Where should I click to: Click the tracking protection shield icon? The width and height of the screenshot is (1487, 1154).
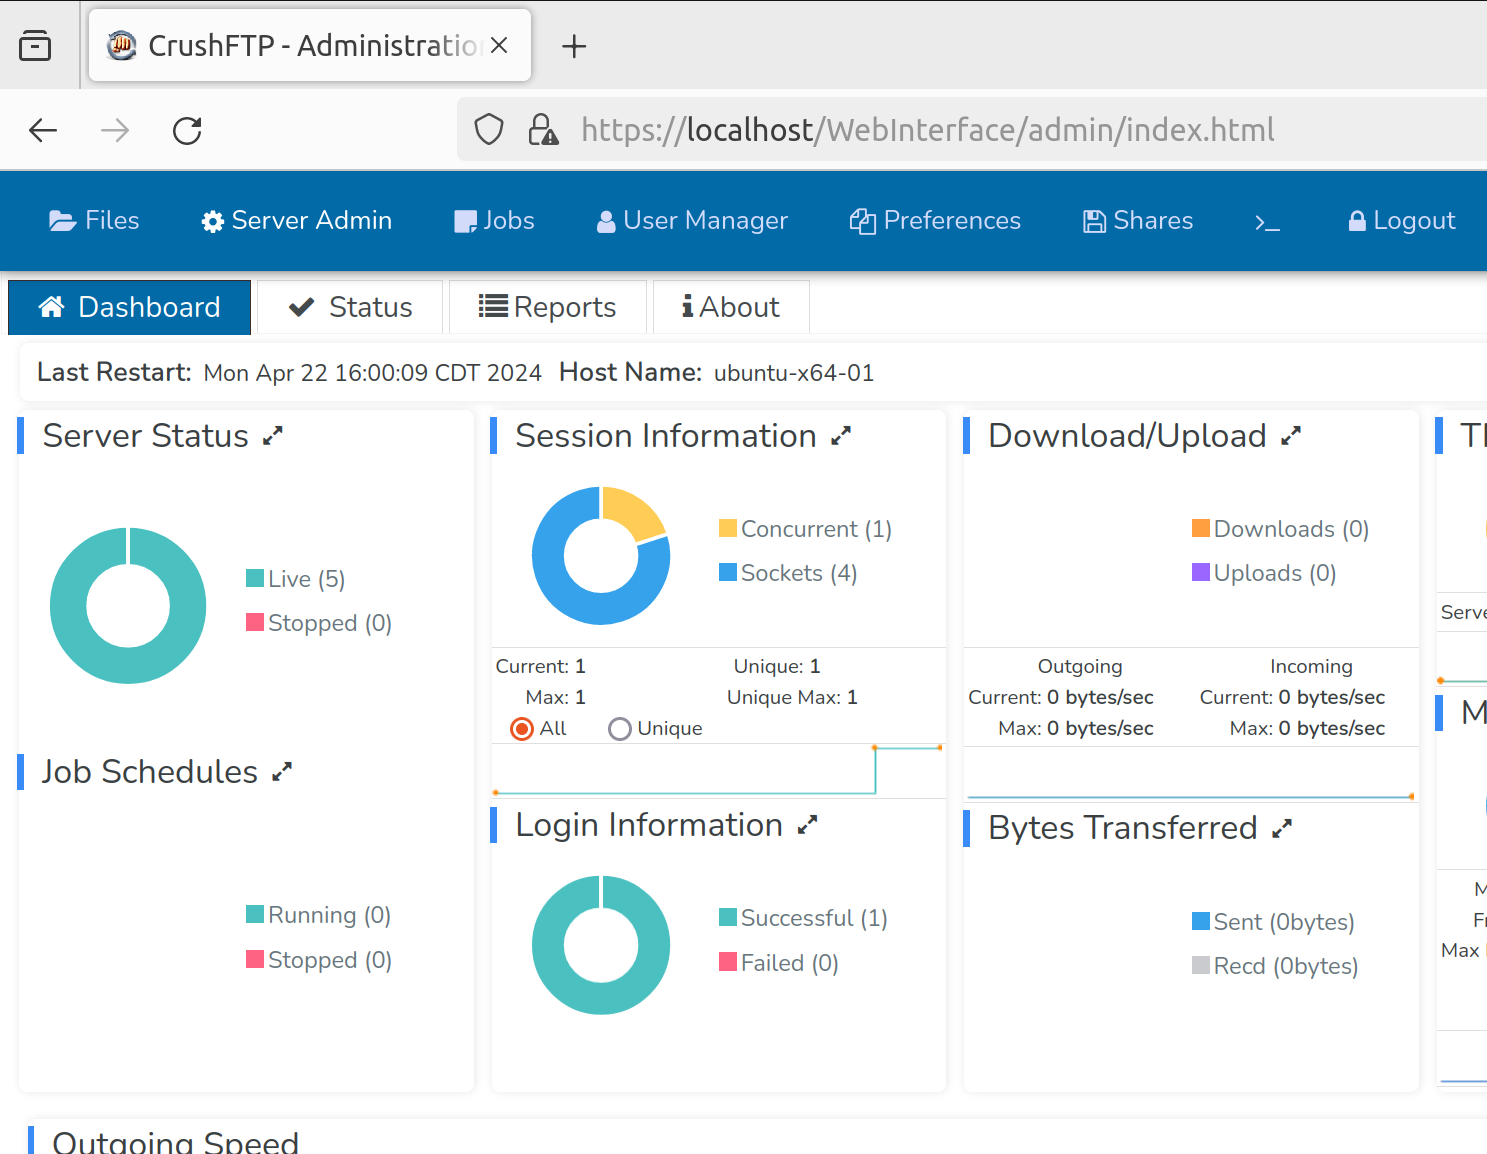[489, 130]
